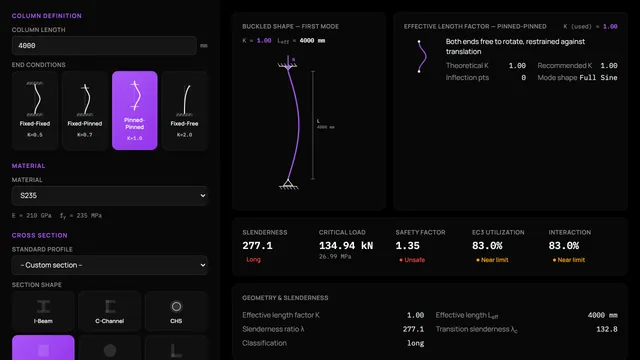This screenshot has width=640, height=360.
Task: Click the Mode shape Full Sine value
Action: pyautogui.click(x=598, y=78)
